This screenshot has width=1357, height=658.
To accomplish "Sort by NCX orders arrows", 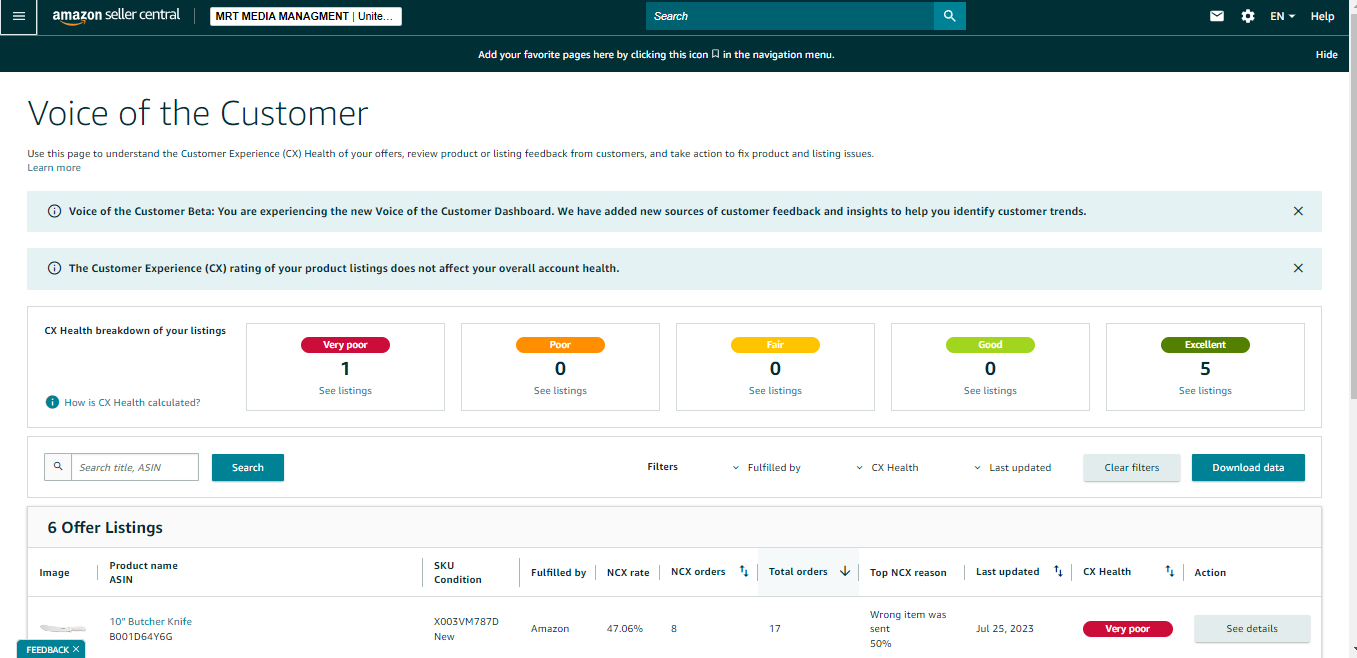I will [x=744, y=571].
